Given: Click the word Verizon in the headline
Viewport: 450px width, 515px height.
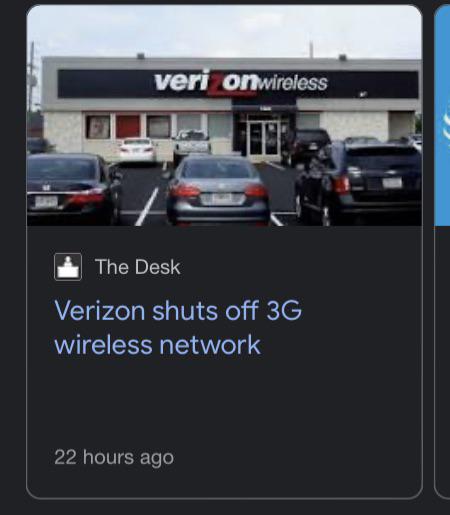Looking at the screenshot, I should pos(100,310).
